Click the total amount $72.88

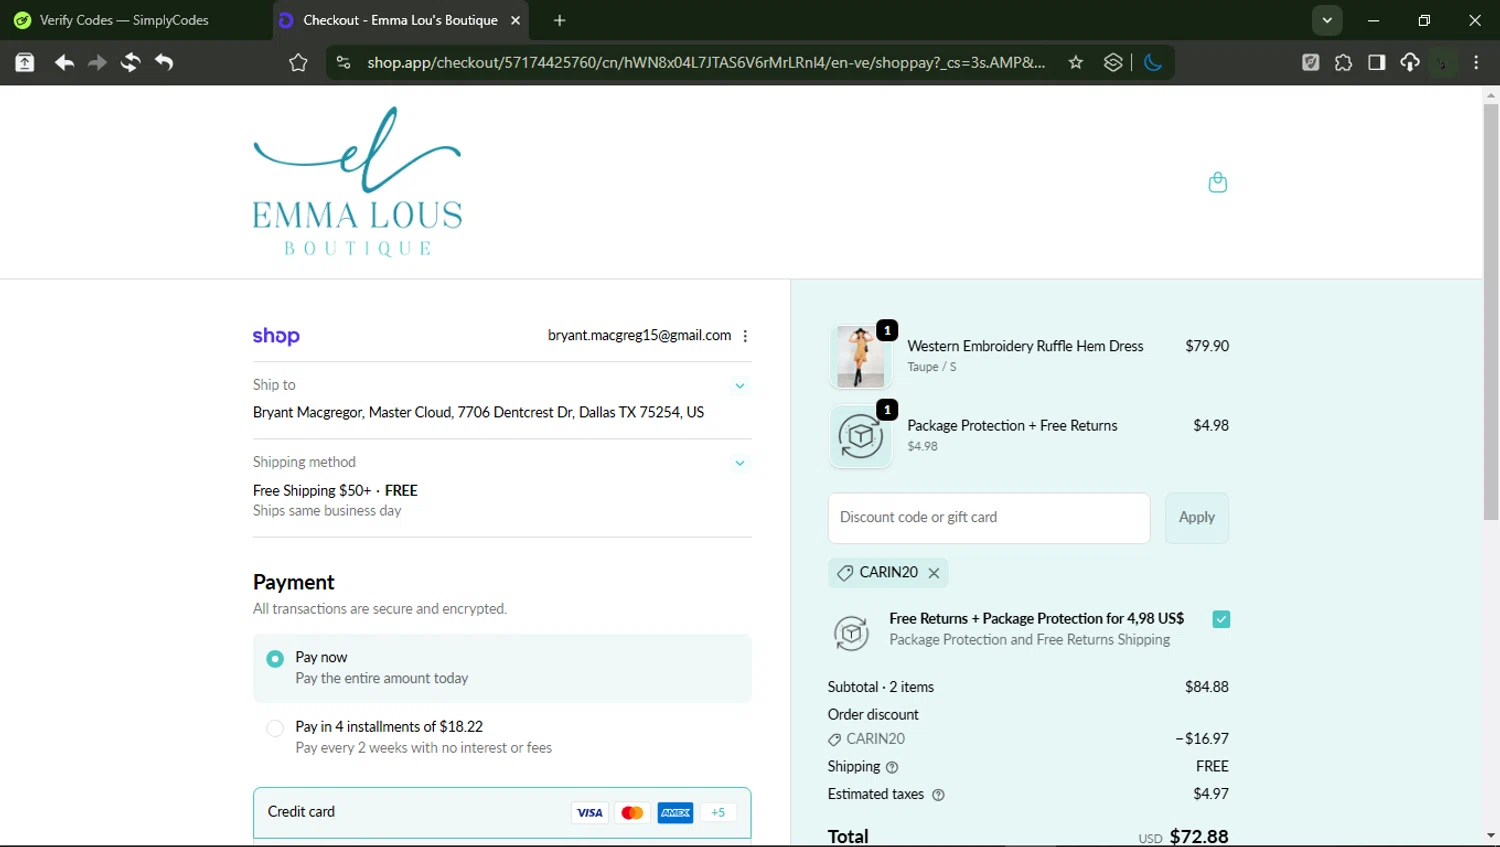point(1198,837)
